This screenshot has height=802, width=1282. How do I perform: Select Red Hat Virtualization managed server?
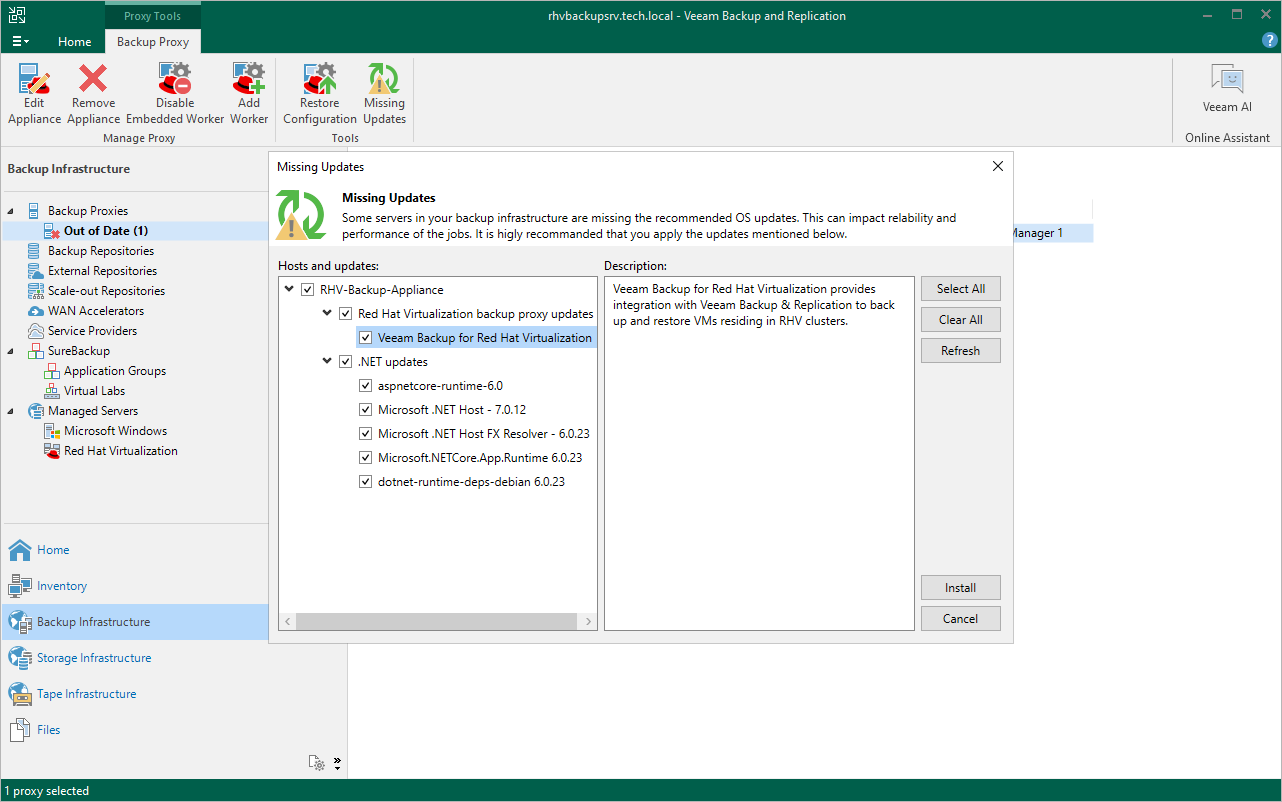121,451
